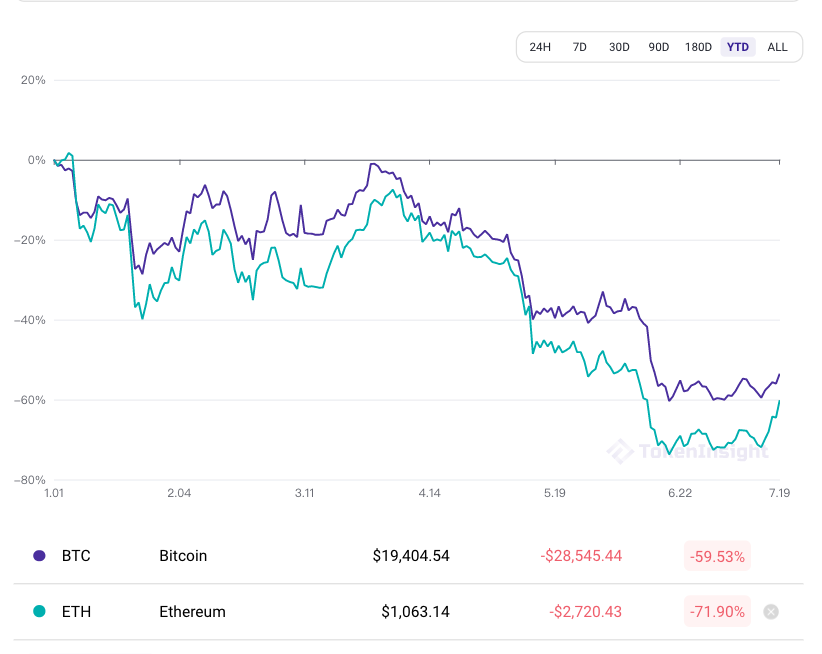The width and height of the screenshot is (822, 654).
Task: Click the 20% y-axis label
Action: (x=33, y=80)
